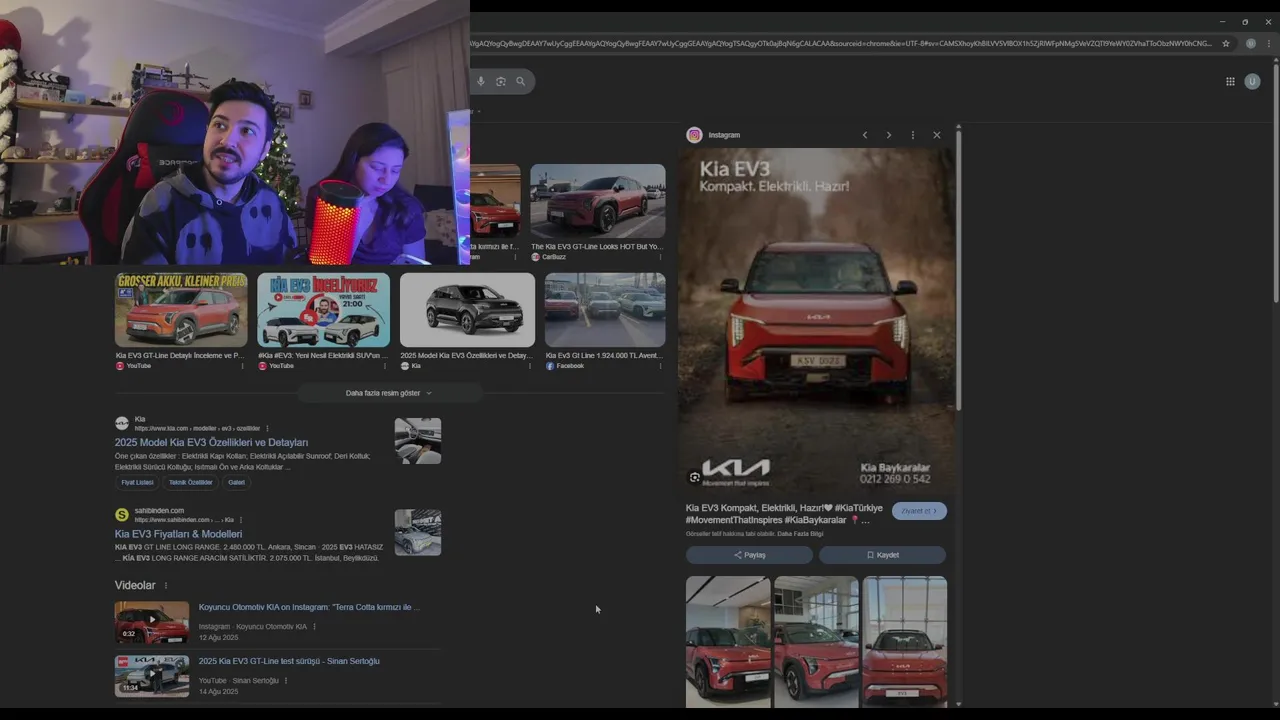Bookmark this page with the star icon
The width and height of the screenshot is (1280, 720).
[x=1226, y=44]
